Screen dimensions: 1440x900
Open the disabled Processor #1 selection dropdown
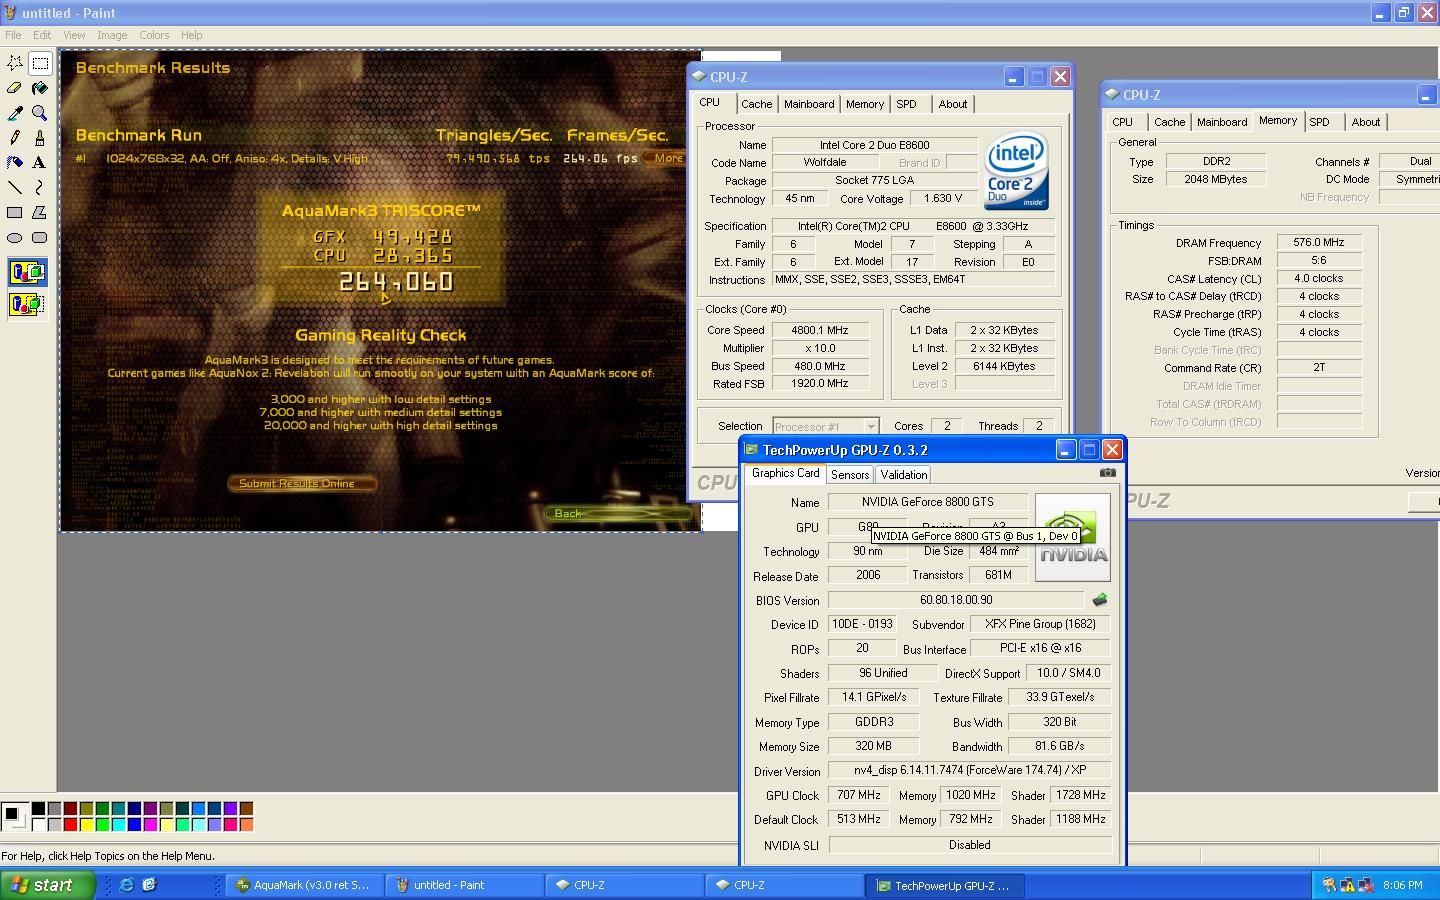(x=825, y=426)
